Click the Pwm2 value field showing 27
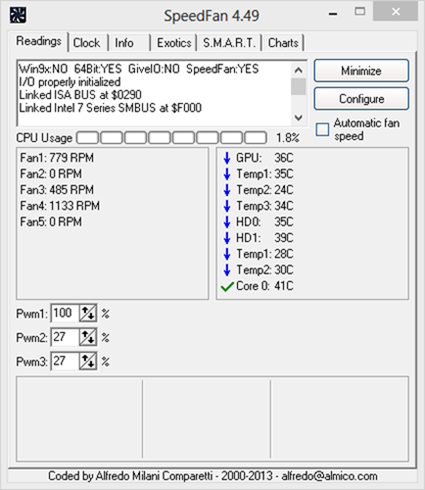Image resolution: width=425 pixels, height=490 pixels. point(65,337)
